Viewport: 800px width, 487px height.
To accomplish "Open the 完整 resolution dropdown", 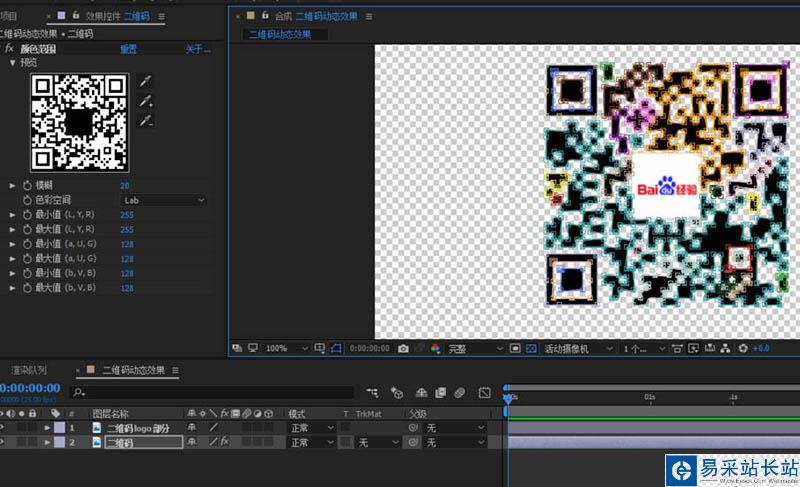I will (x=475, y=349).
